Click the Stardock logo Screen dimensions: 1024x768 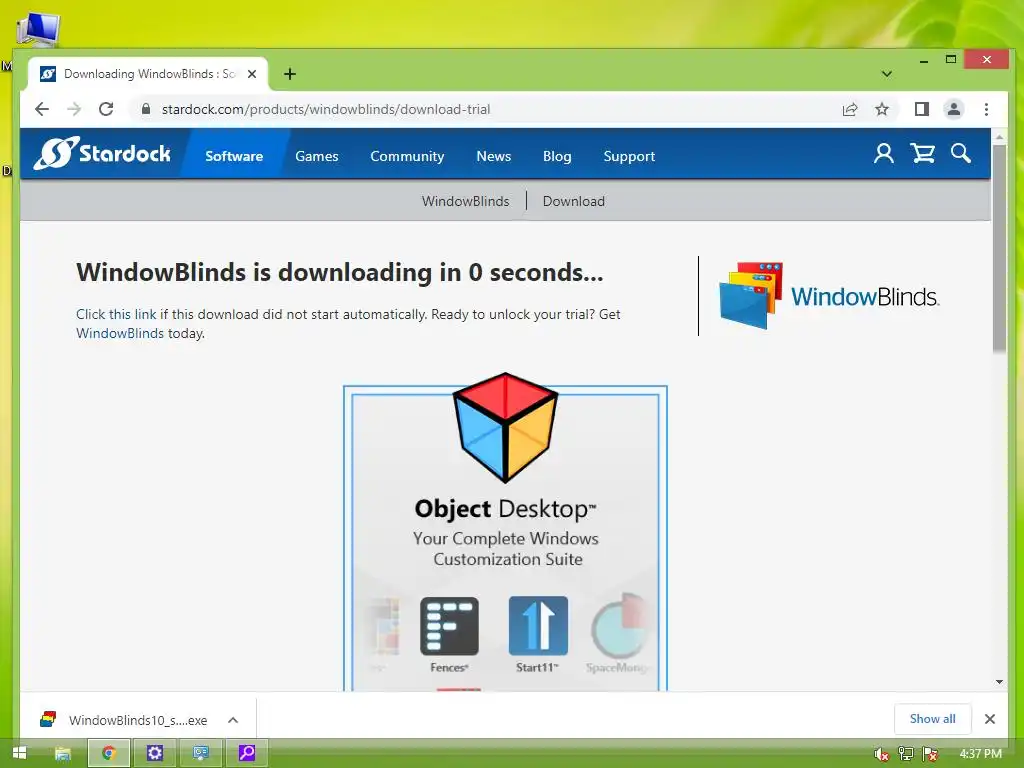[103, 153]
